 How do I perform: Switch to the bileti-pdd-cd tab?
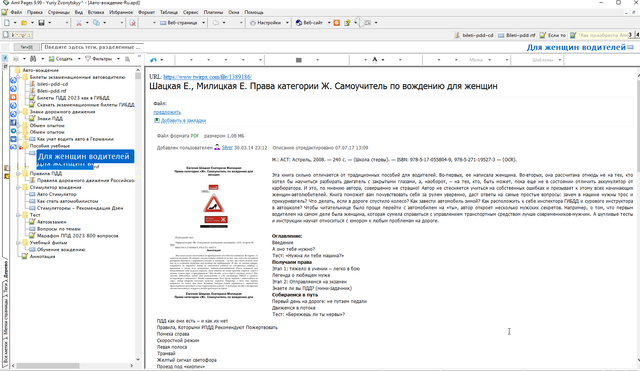474,36
